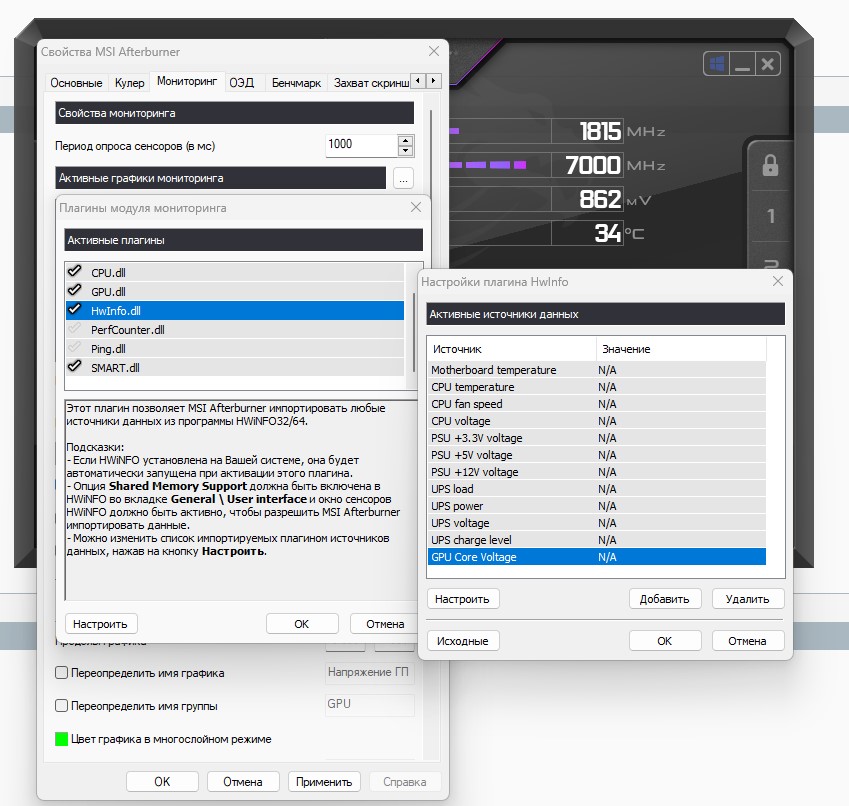This screenshot has width=849, height=806.
Task: Toggle the GPU.dll plugin checkmark
Action: (x=75, y=290)
